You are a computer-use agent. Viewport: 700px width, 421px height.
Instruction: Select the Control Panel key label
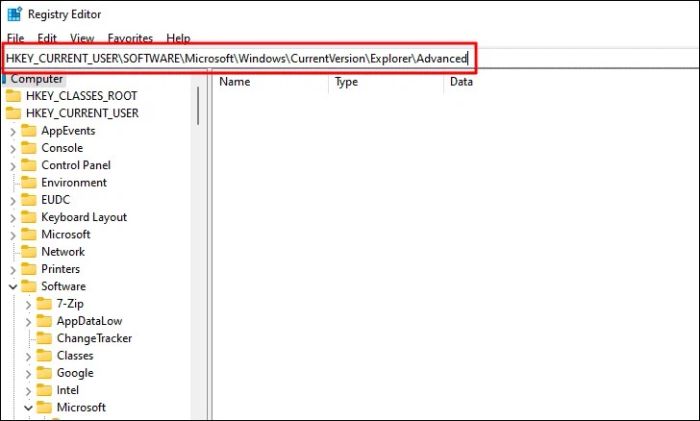[x=76, y=165]
